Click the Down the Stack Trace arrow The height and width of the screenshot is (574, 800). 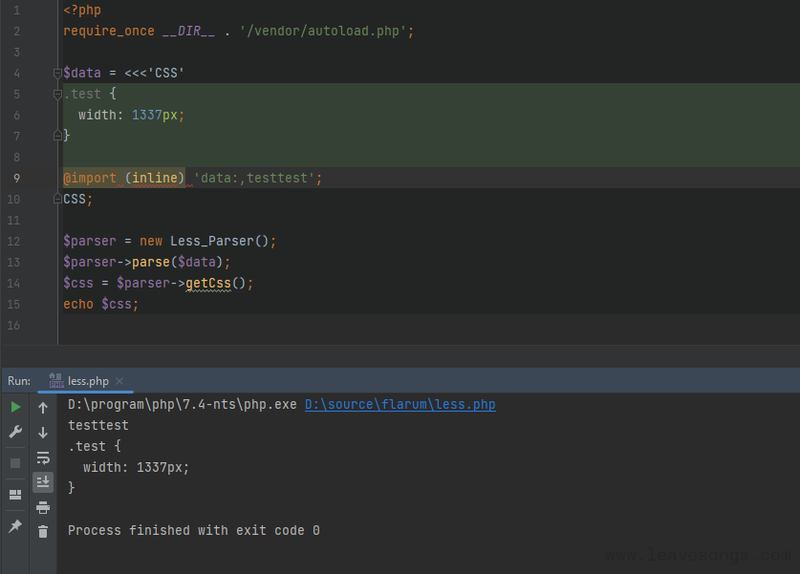click(43, 433)
